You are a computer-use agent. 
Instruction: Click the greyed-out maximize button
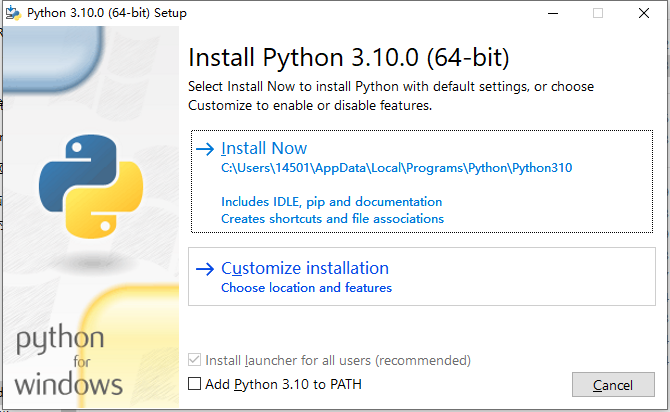pyautogui.click(x=598, y=13)
